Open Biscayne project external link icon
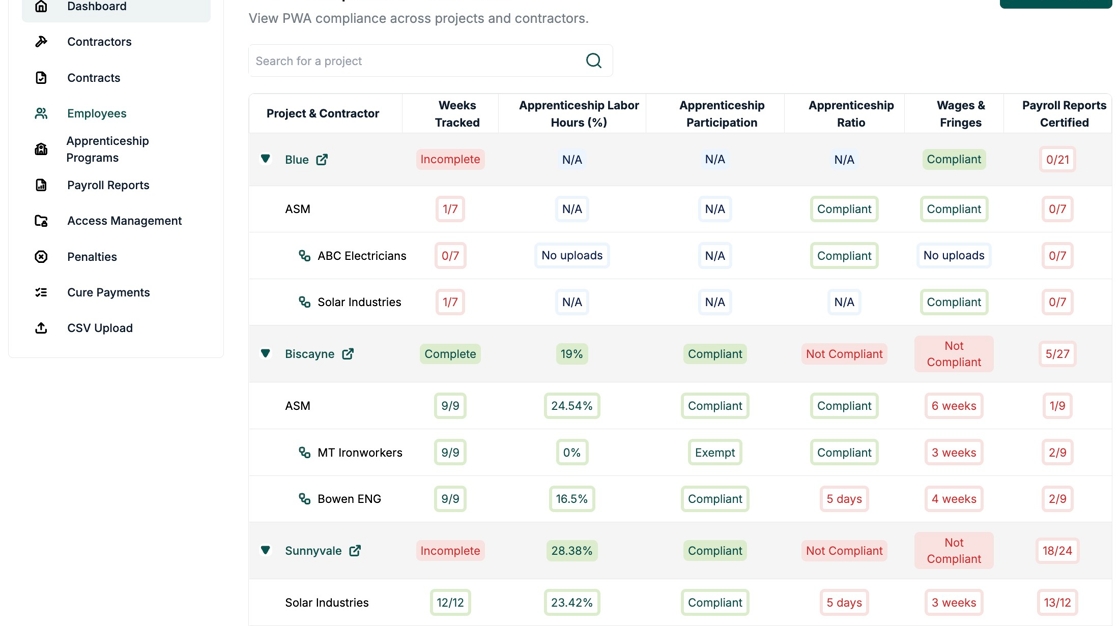 point(348,354)
